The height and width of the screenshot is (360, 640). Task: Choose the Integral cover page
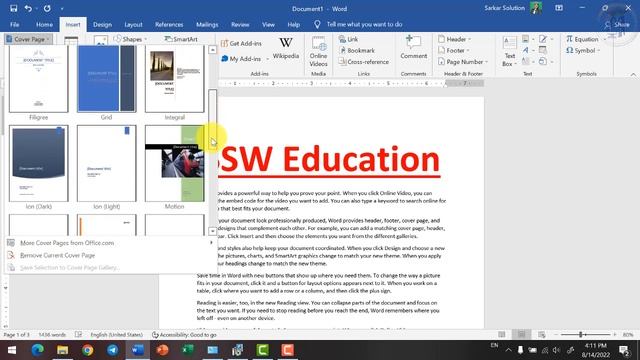click(175, 79)
